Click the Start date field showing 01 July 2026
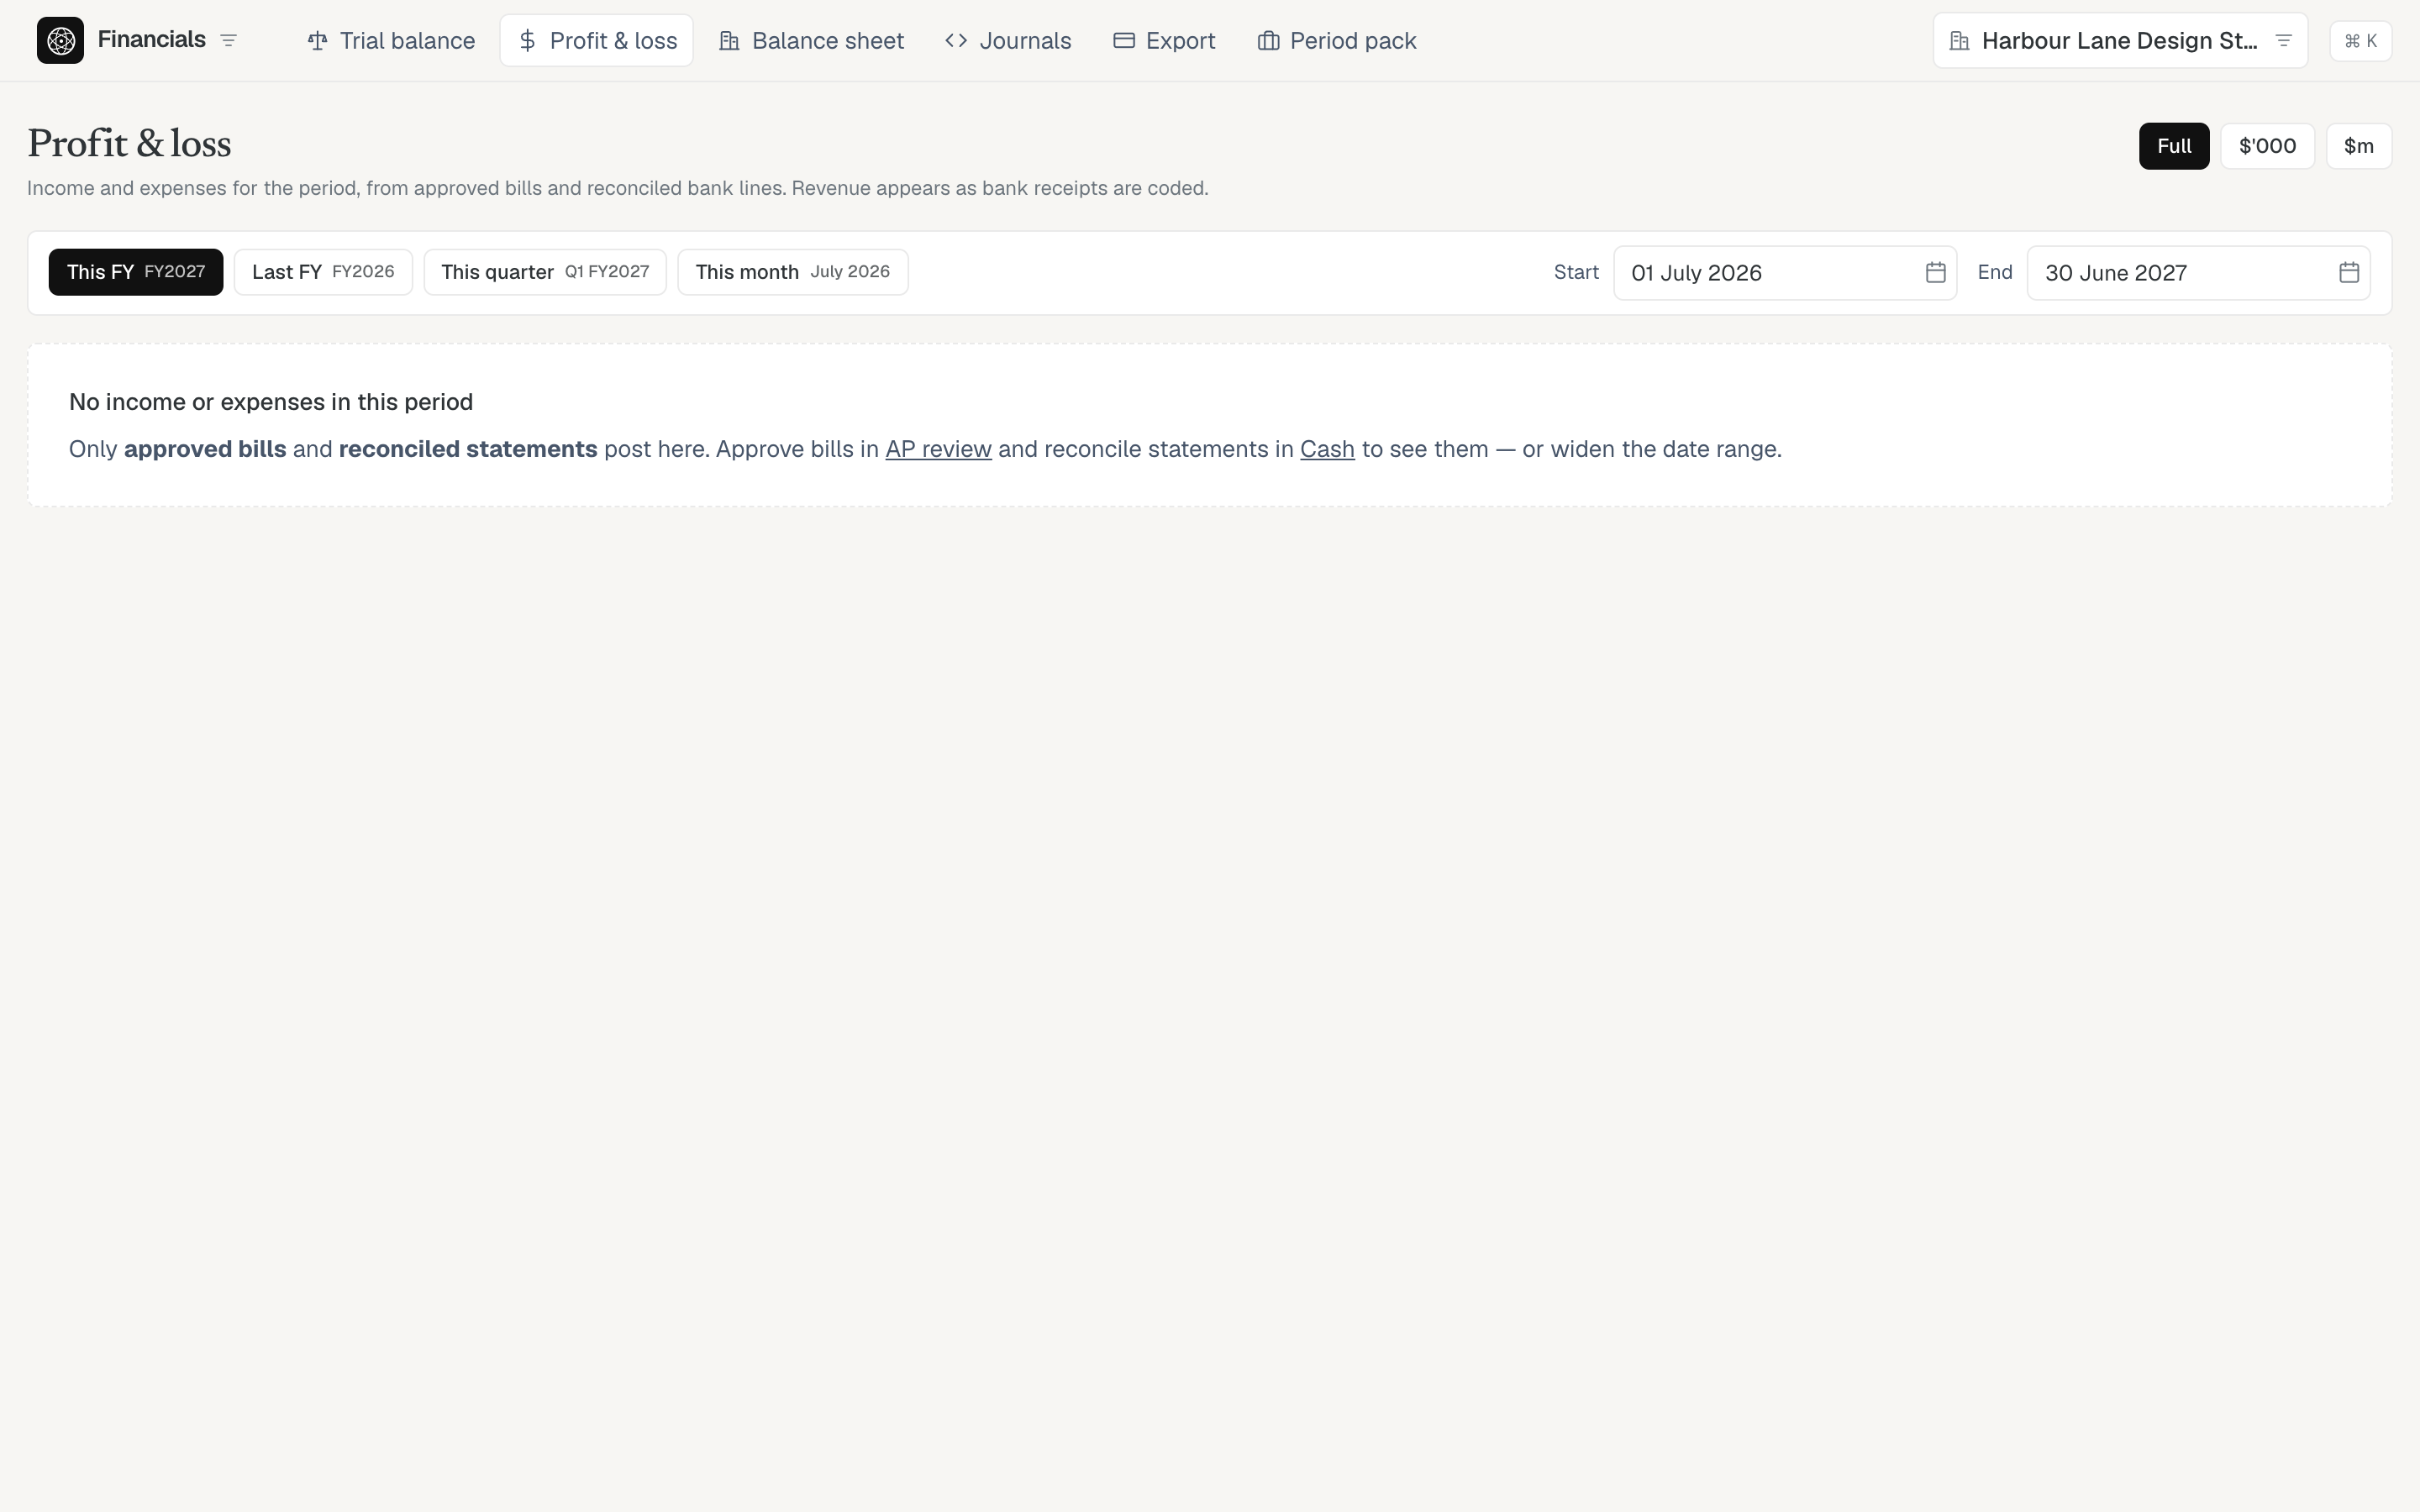2420x1512 pixels. [x=1784, y=273]
